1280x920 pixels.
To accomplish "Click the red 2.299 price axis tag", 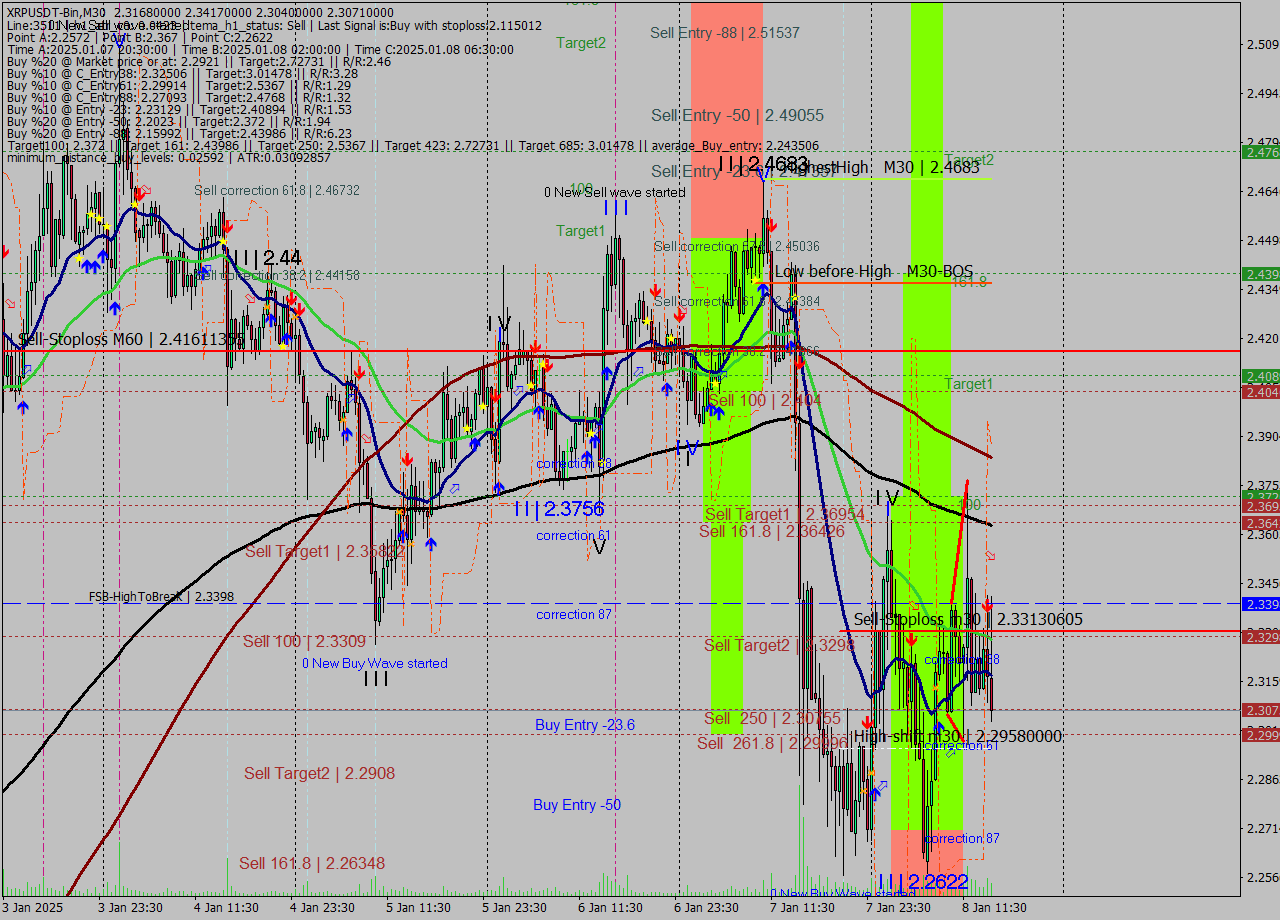I will (x=1260, y=735).
